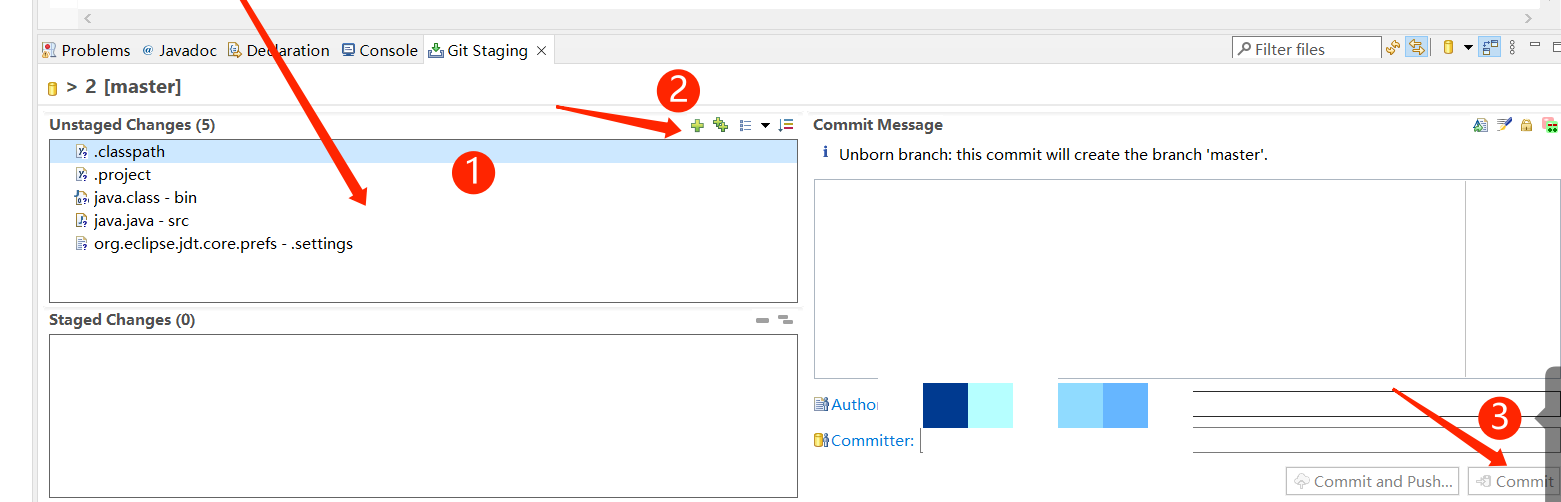The image size is (1561, 502).
Task: Select the .project file
Action: point(122,175)
